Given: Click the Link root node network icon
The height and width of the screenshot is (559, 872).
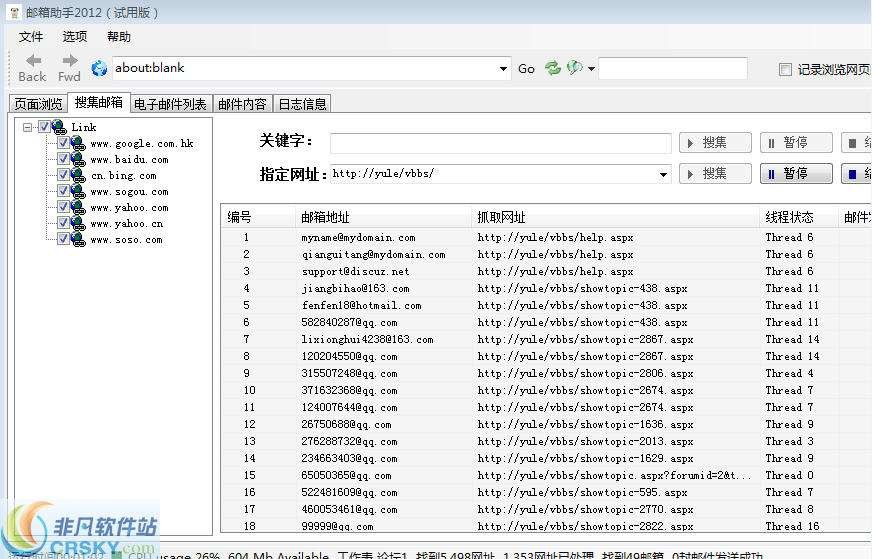Looking at the screenshot, I should coord(60,127).
